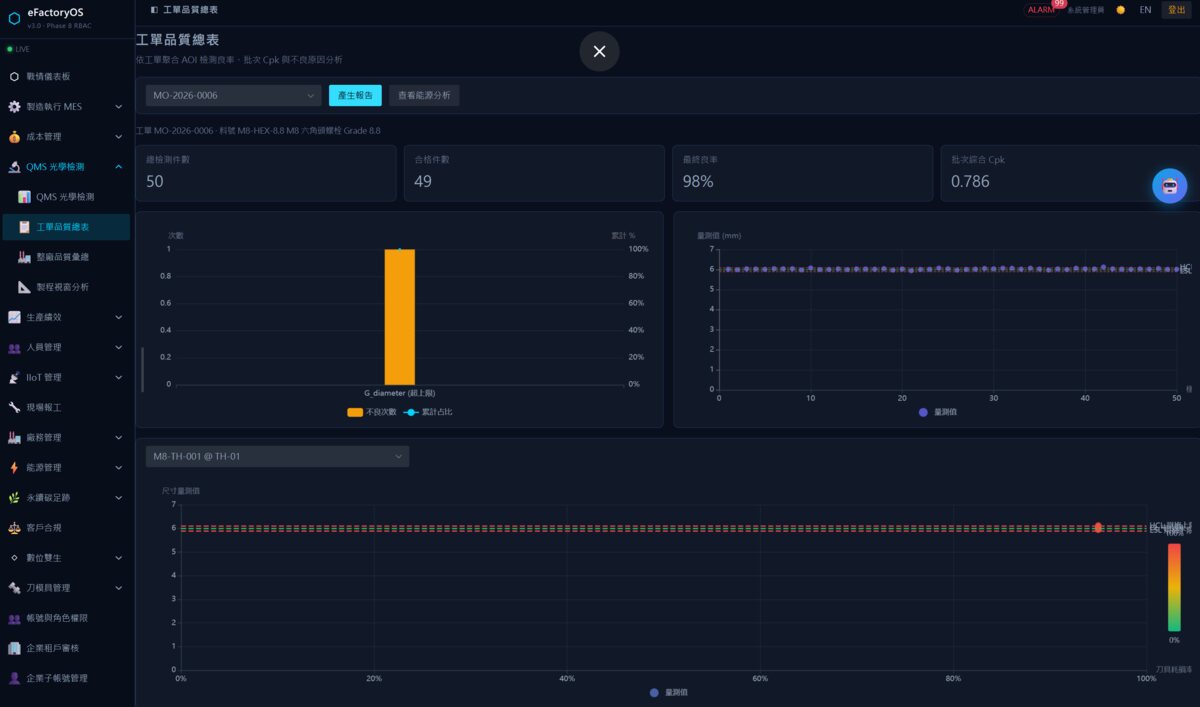Collapse the QMS 光學檢測 section chevron
Image resolution: width=1200 pixels, height=707 pixels.
pyautogui.click(x=119, y=167)
